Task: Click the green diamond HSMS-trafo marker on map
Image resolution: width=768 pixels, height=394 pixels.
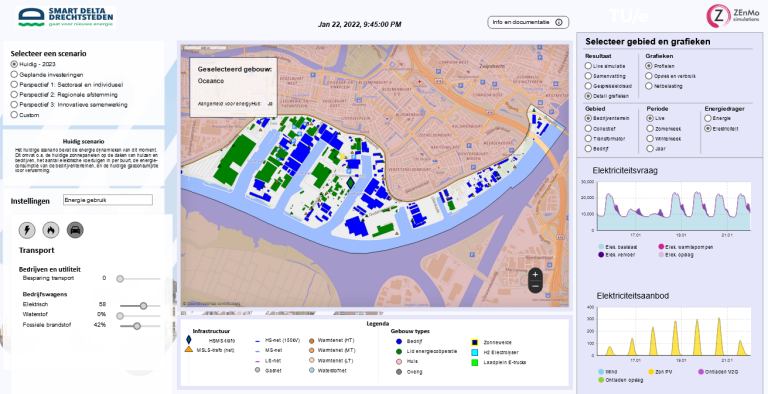Action: tap(350, 182)
